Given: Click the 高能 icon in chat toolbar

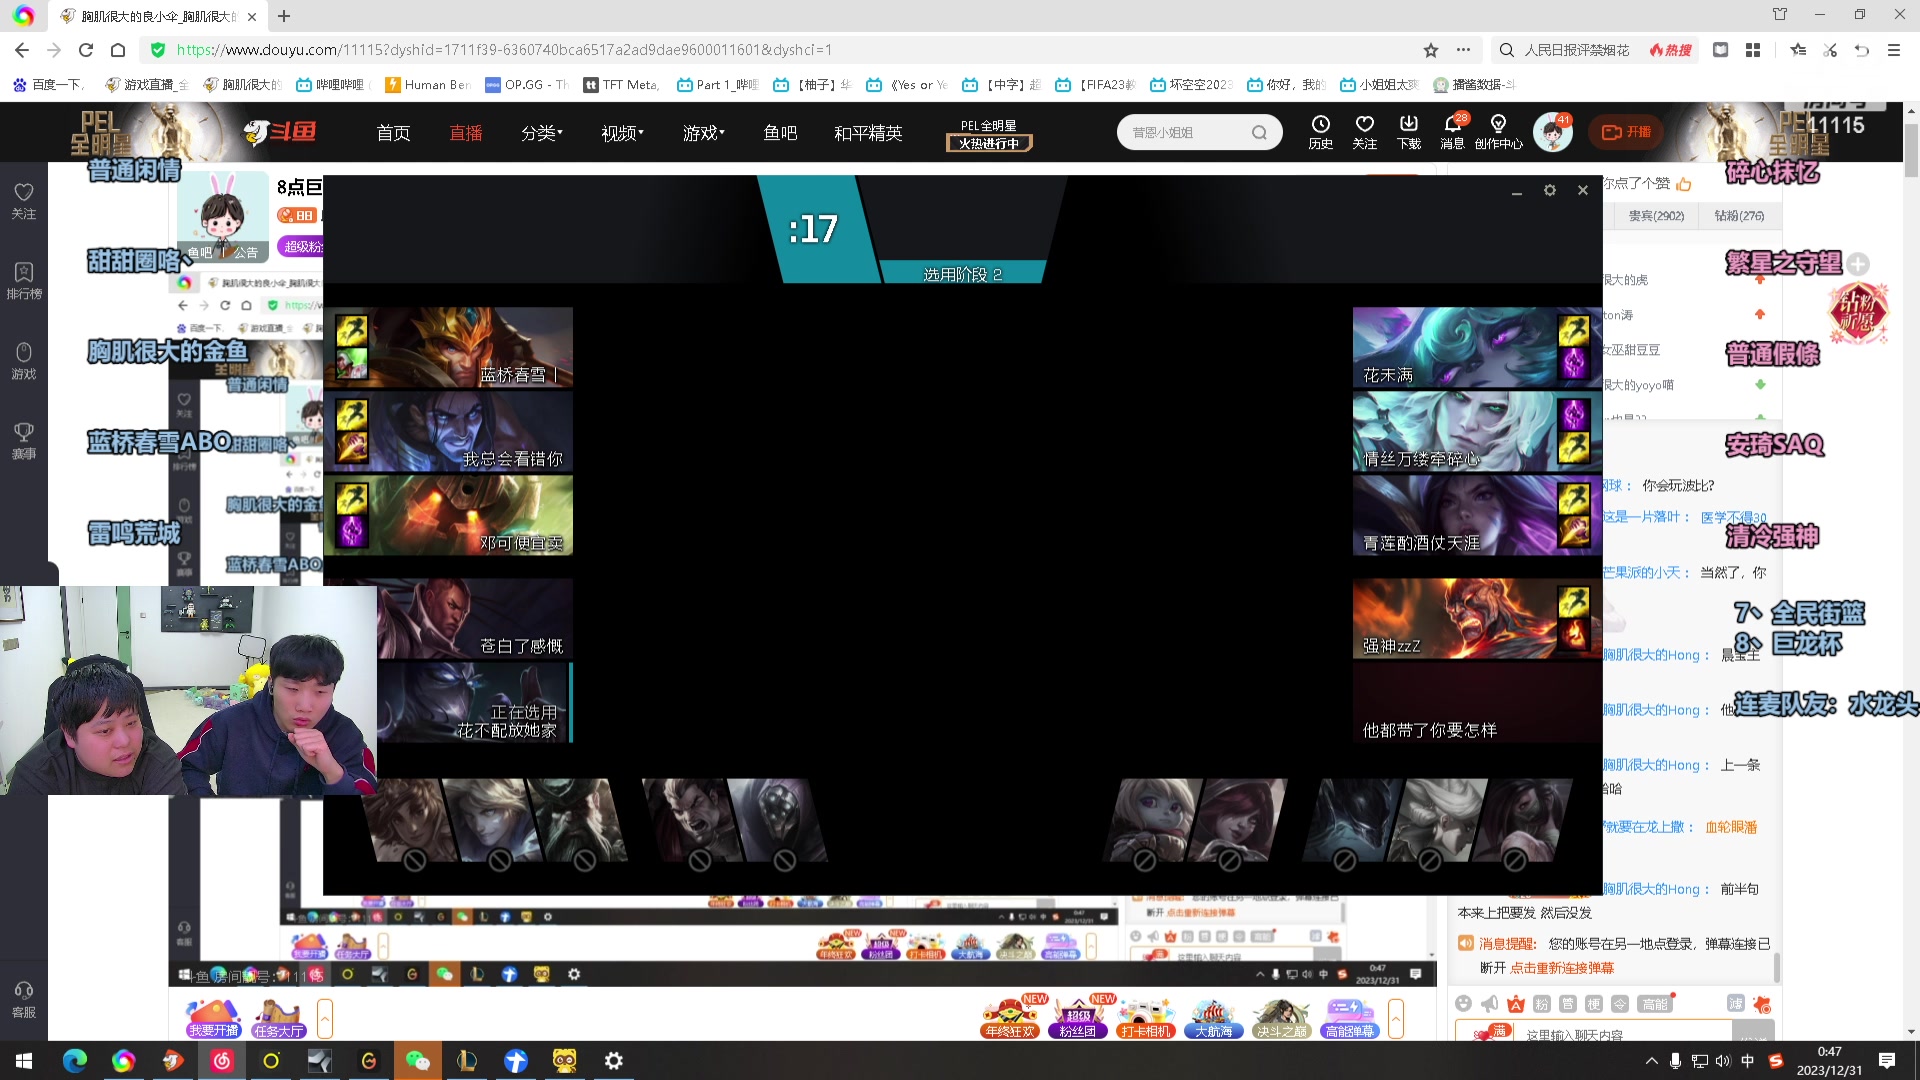Looking at the screenshot, I should [x=1656, y=1003].
